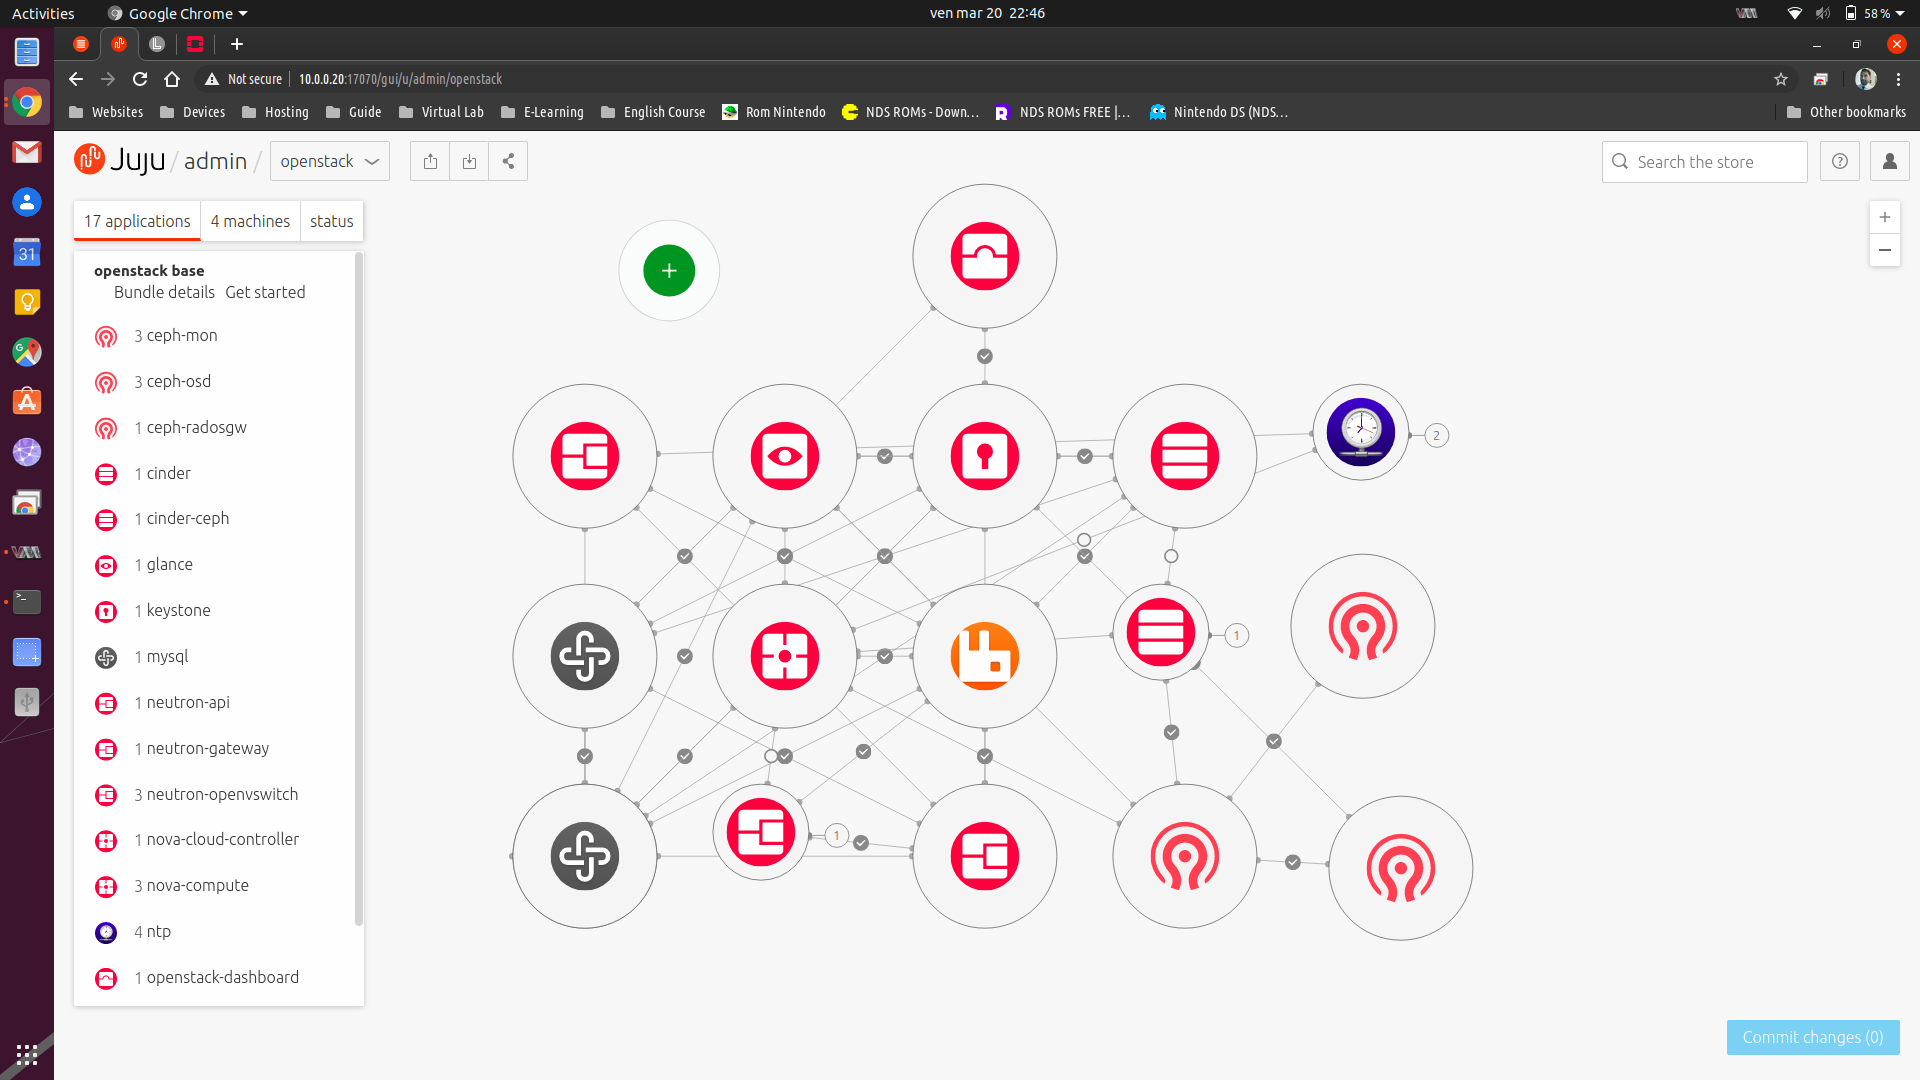Select the ntp clock node on canvas

tap(1360, 432)
